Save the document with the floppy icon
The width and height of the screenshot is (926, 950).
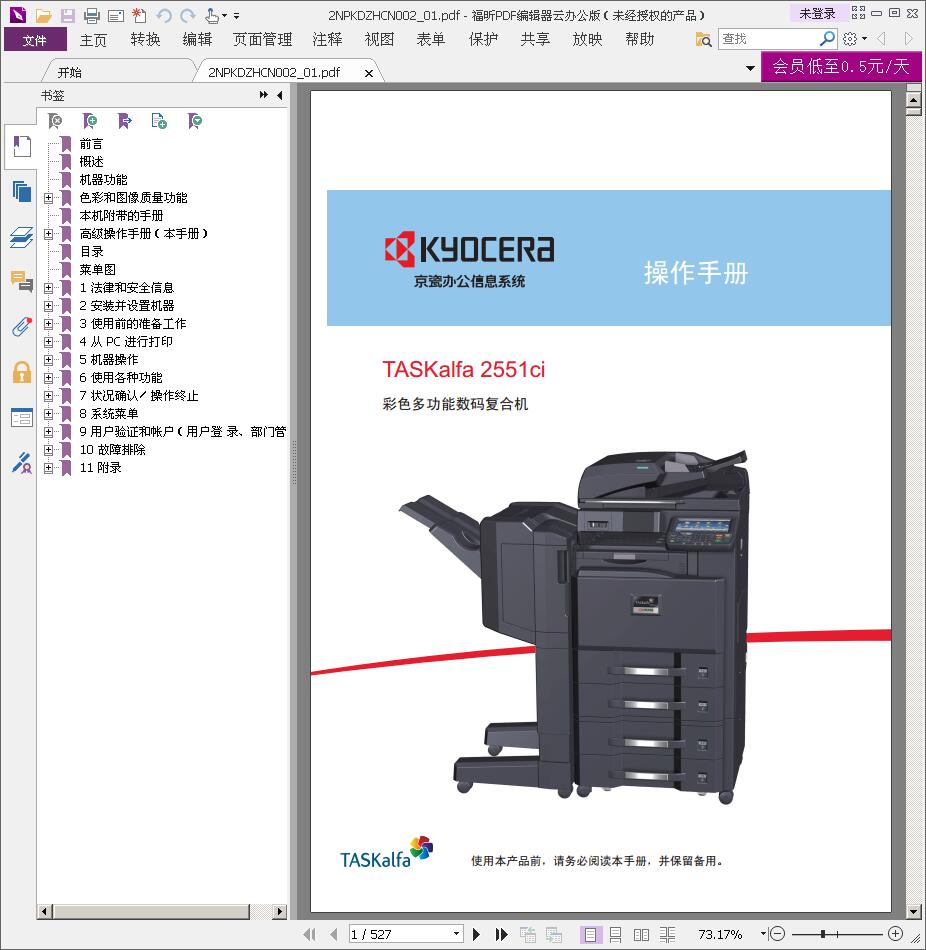click(x=67, y=15)
